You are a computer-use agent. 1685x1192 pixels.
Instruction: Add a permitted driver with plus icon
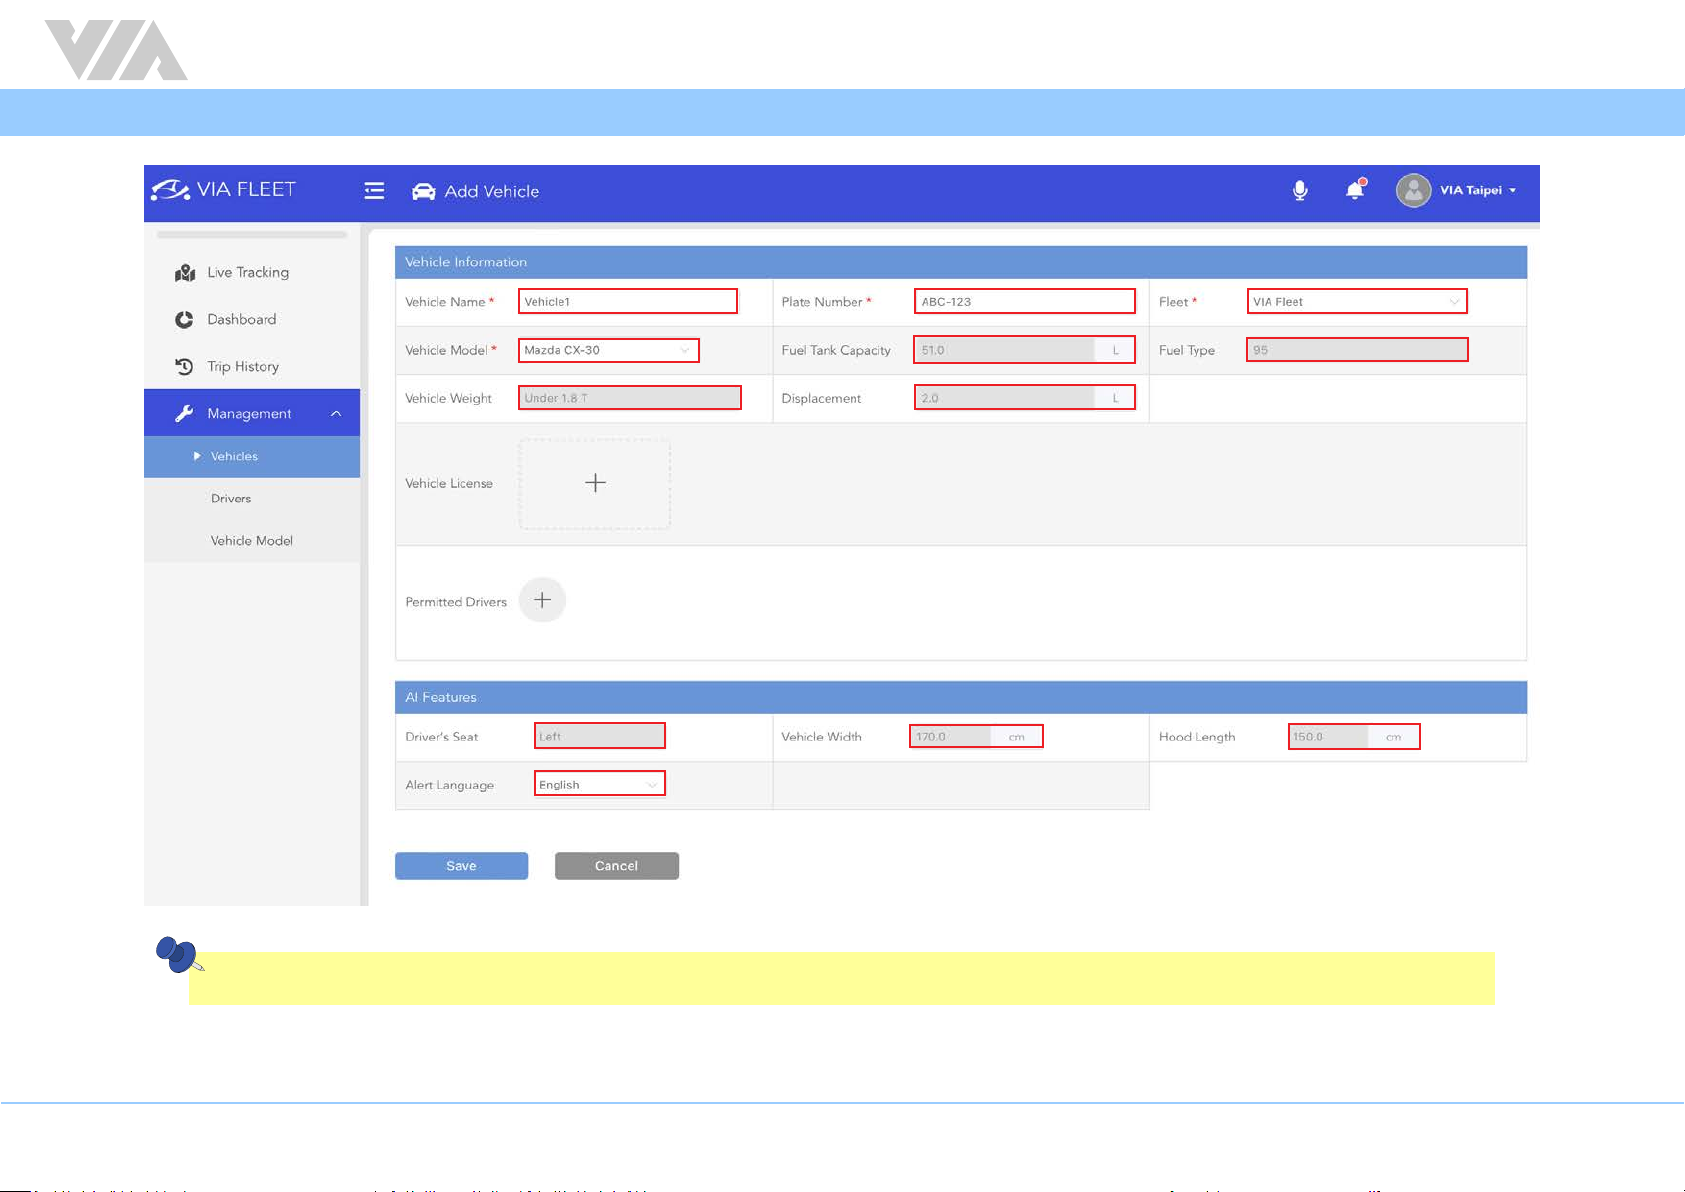tap(542, 600)
